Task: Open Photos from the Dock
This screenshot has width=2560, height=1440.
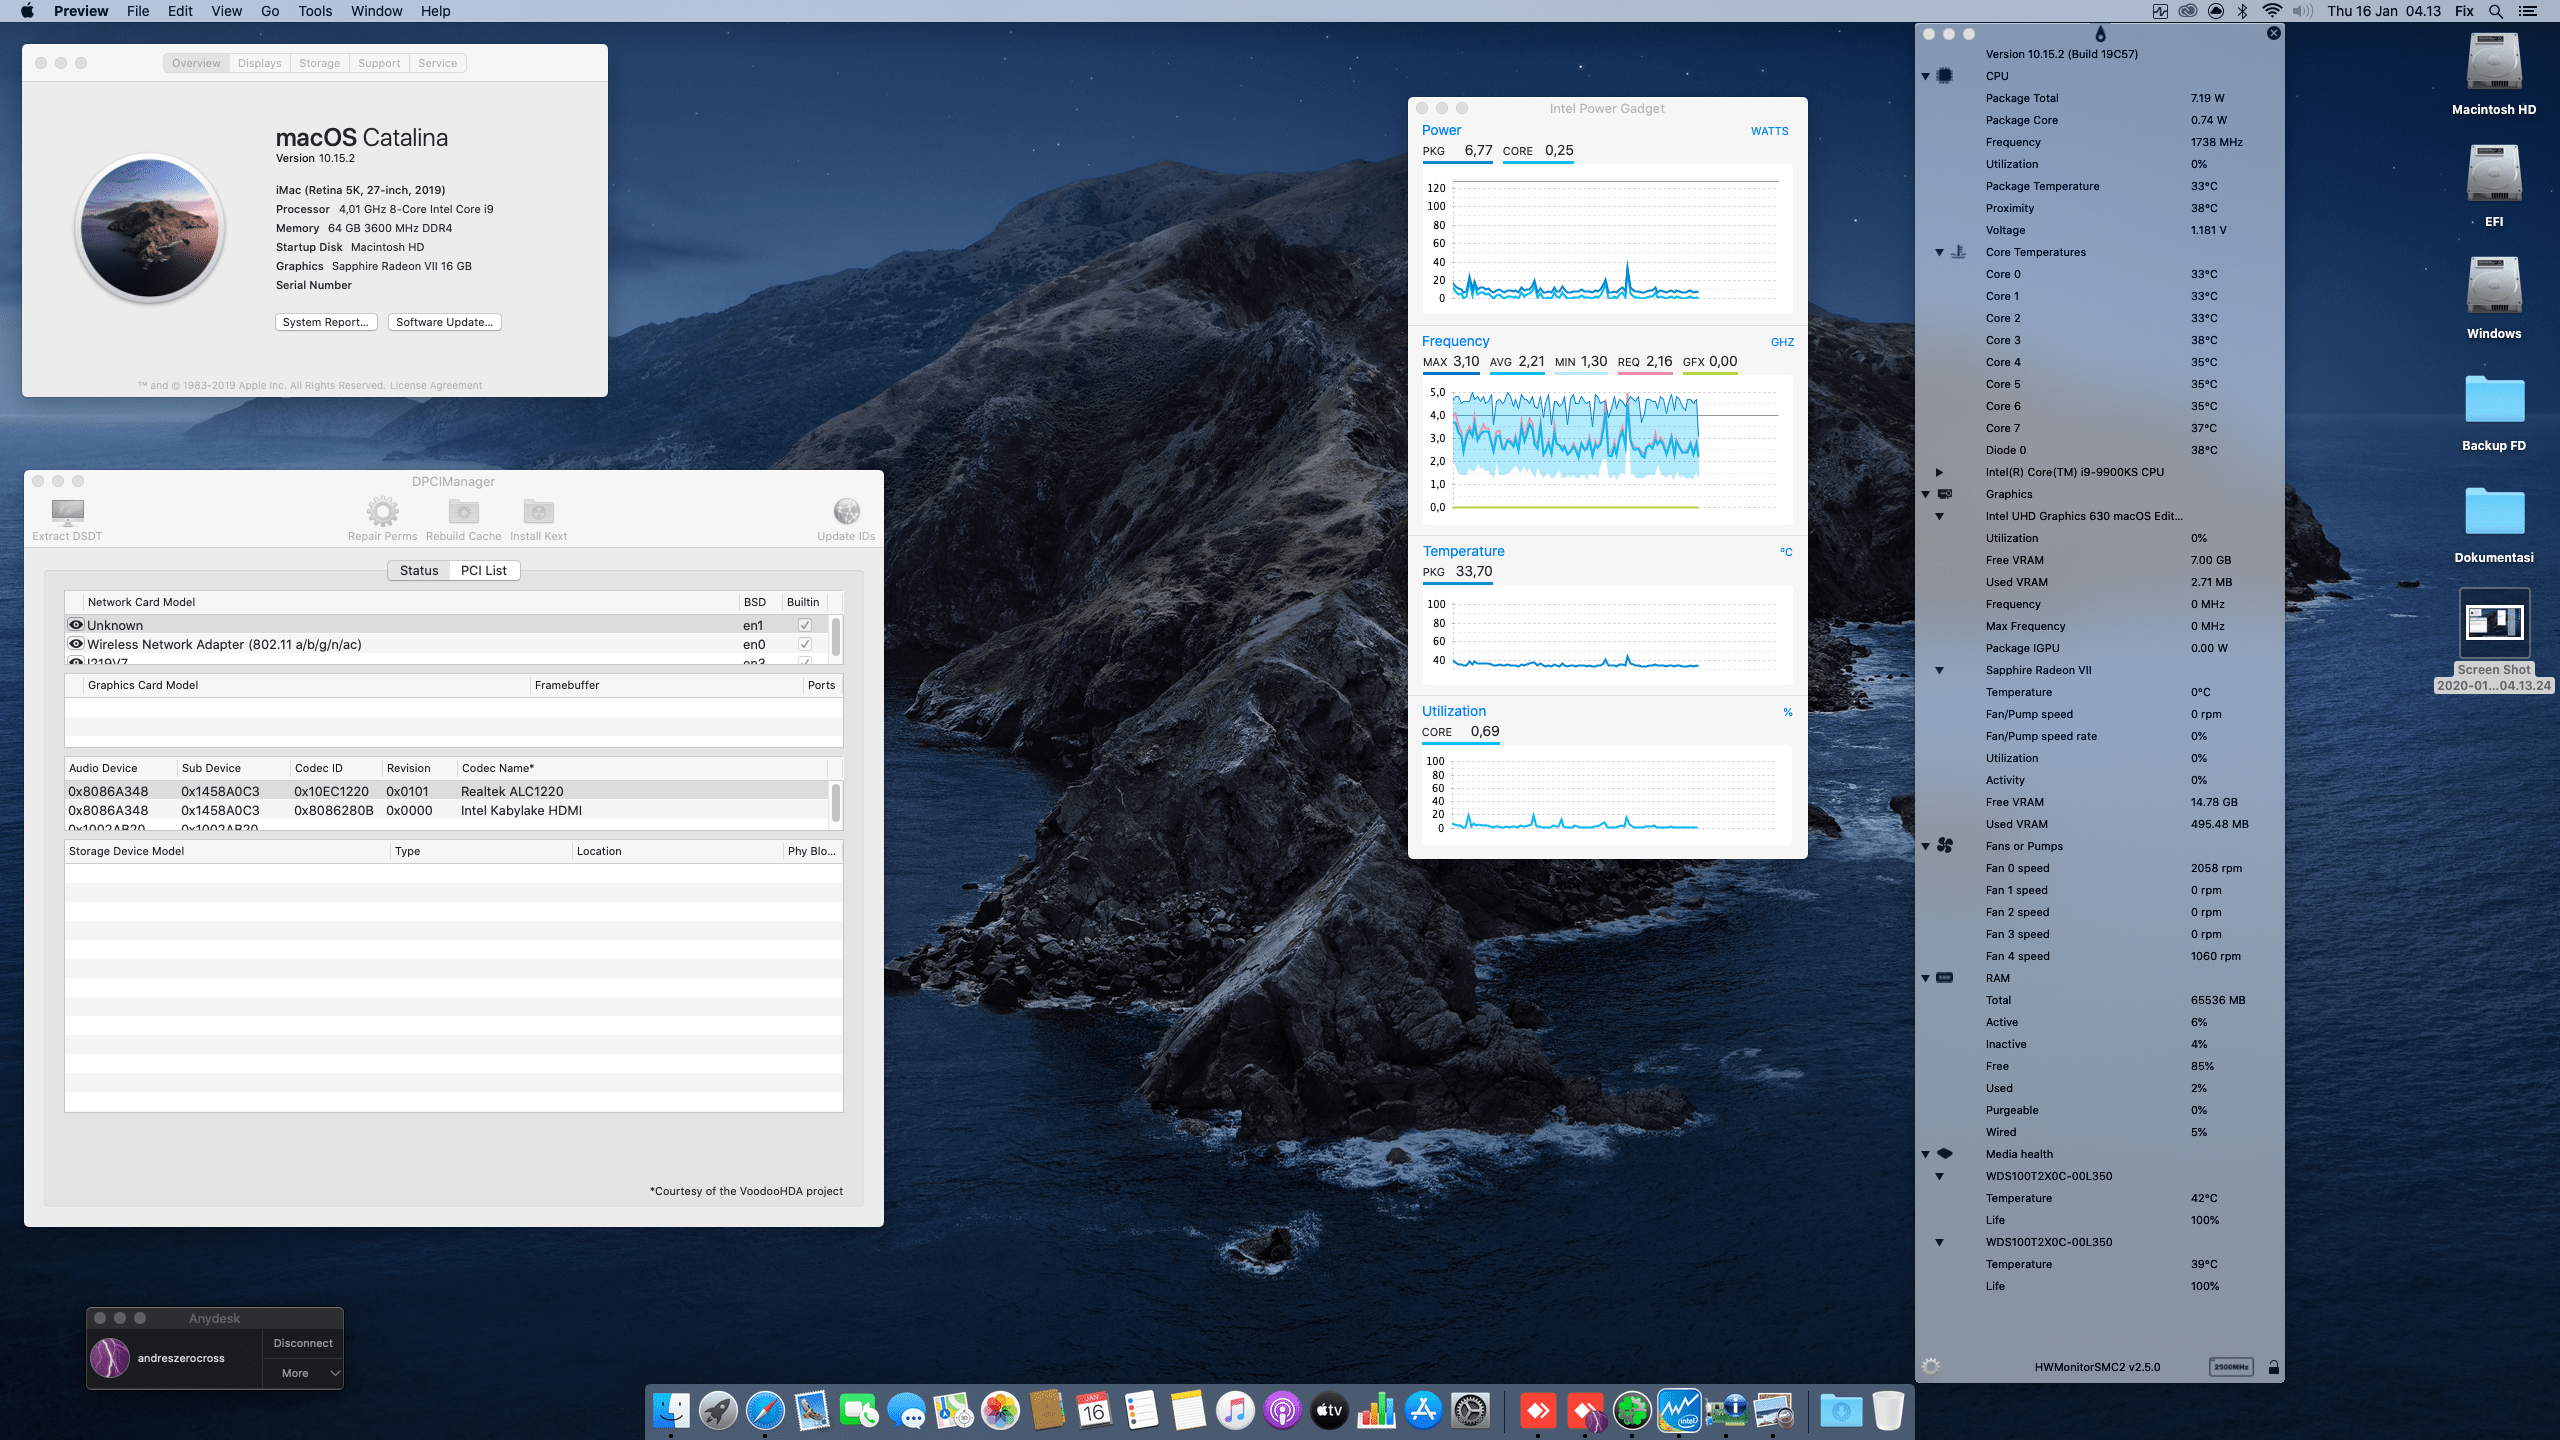Action: tap(1000, 1411)
